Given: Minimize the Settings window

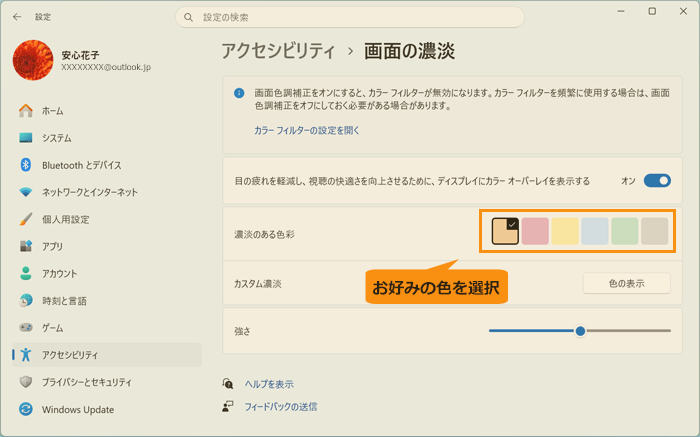Looking at the screenshot, I should pyautogui.click(x=621, y=11).
